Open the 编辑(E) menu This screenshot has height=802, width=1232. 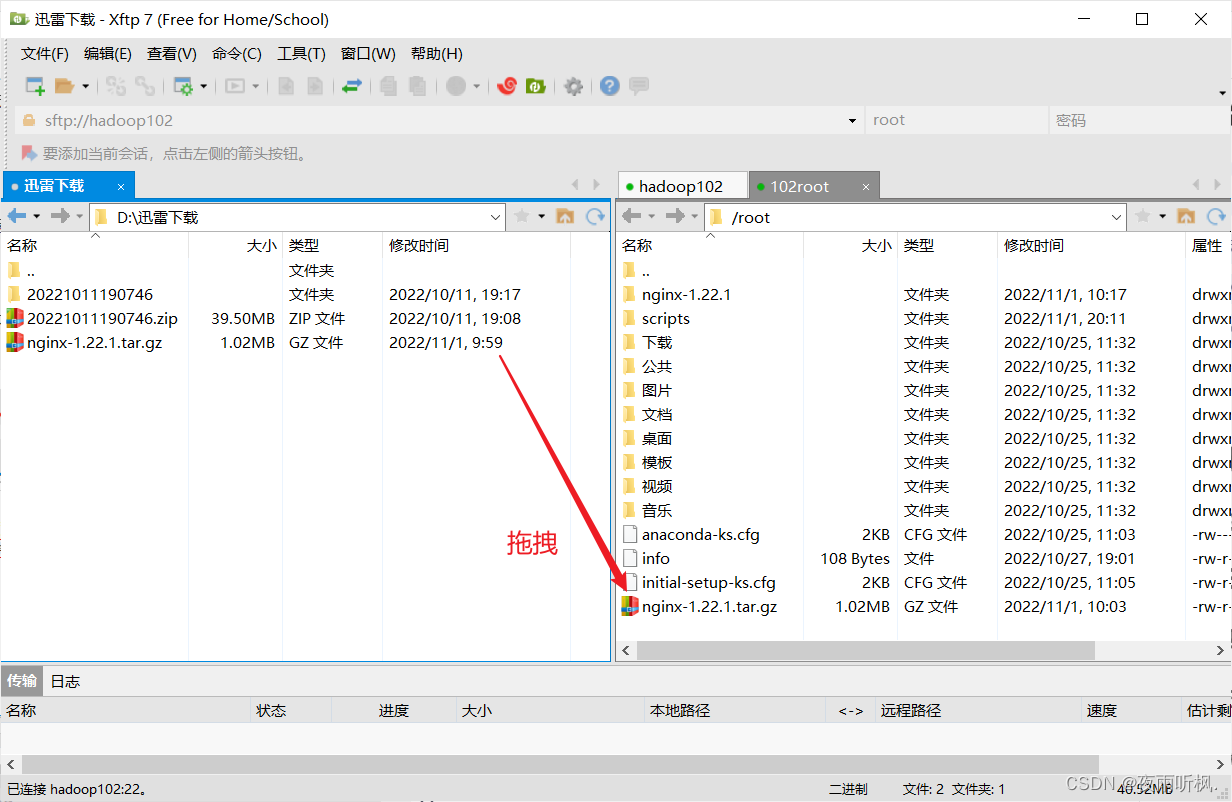(108, 54)
